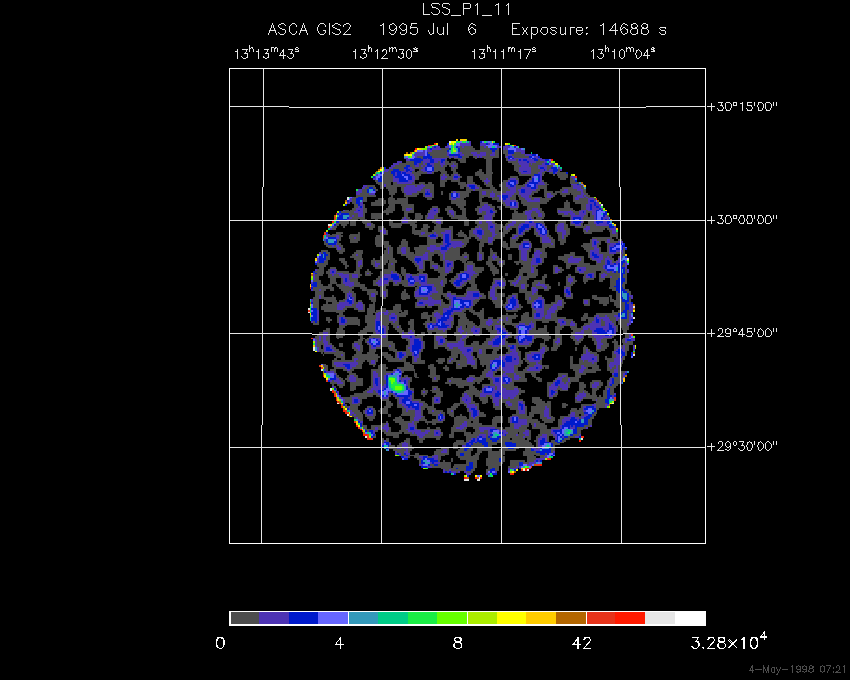
Task: Click the color bar scale value 0
Action: 220,644
